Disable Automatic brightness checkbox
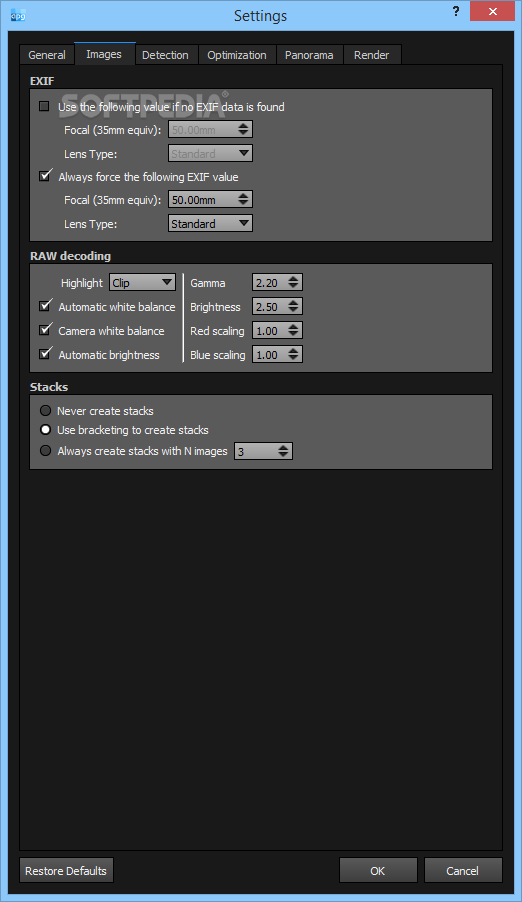The height and width of the screenshot is (902, 522). [45, 354]
